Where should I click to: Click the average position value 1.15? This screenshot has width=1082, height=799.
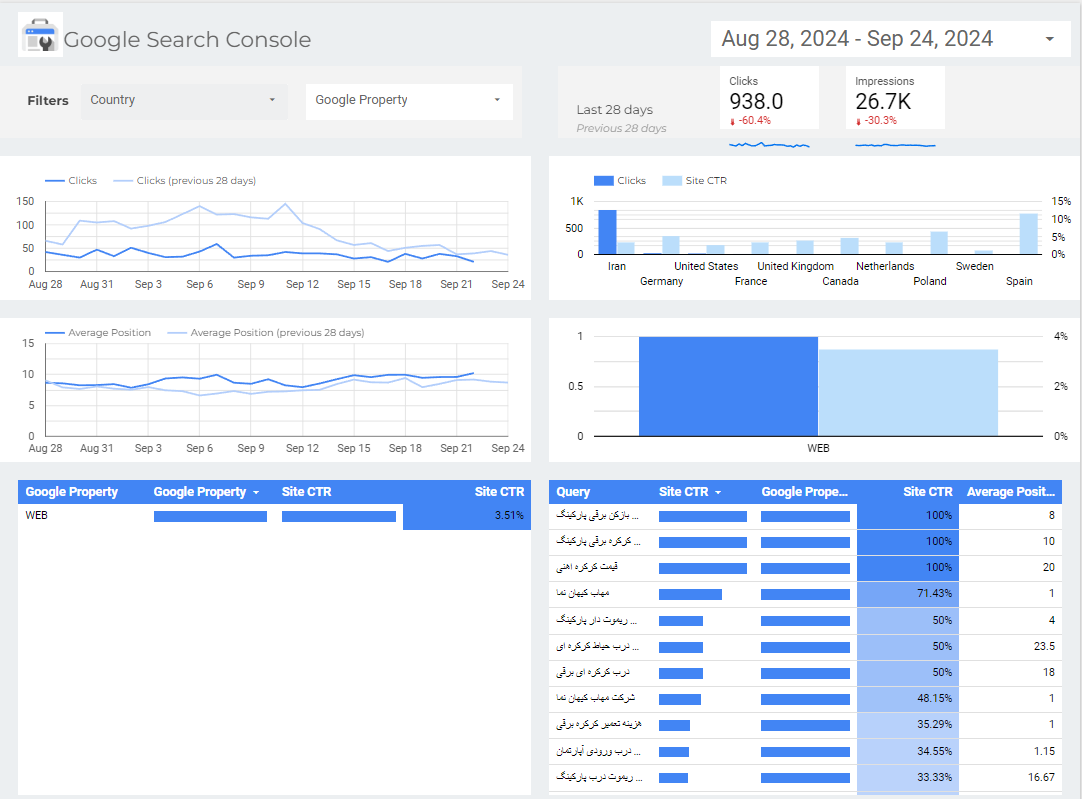click(x=1044, y=751)
